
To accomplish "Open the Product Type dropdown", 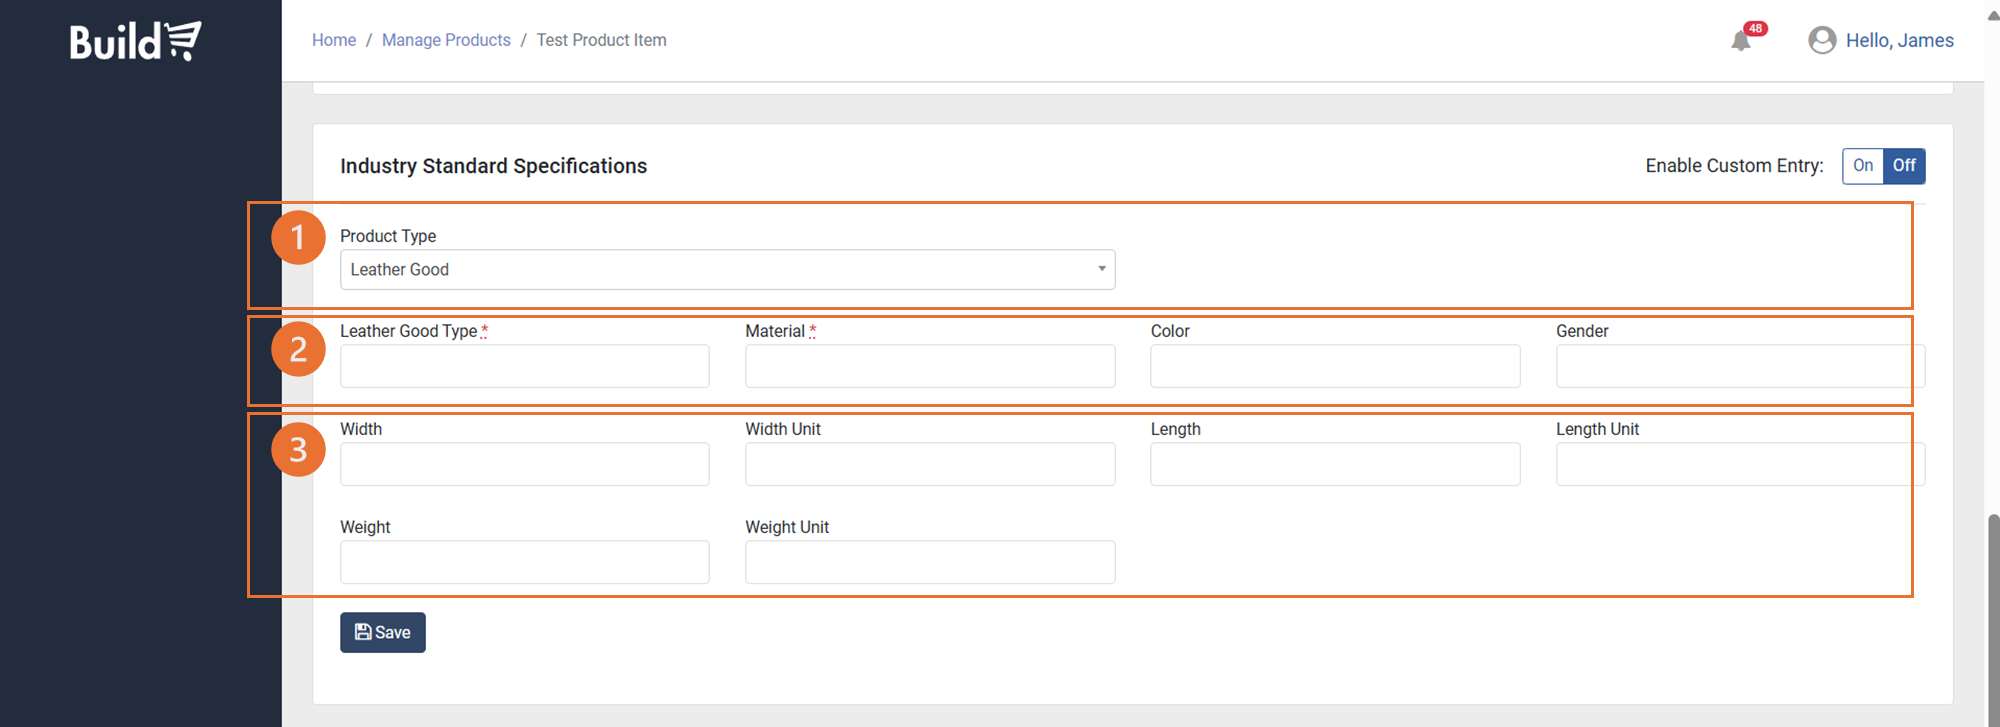I will (x=727, y=270).
